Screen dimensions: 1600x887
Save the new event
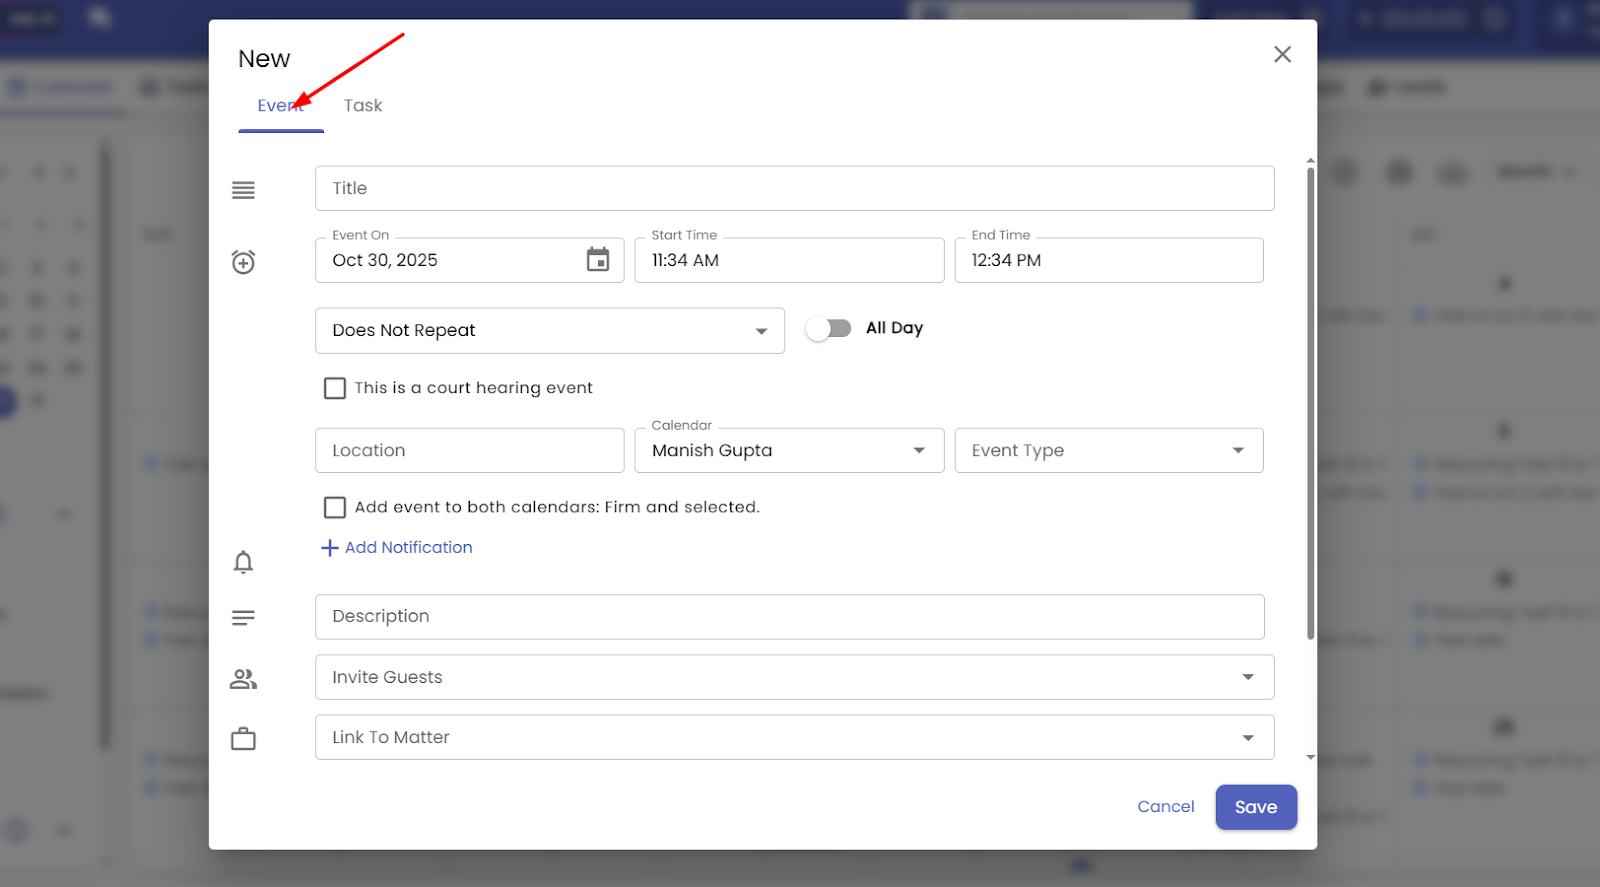[x=1255, y=806]
